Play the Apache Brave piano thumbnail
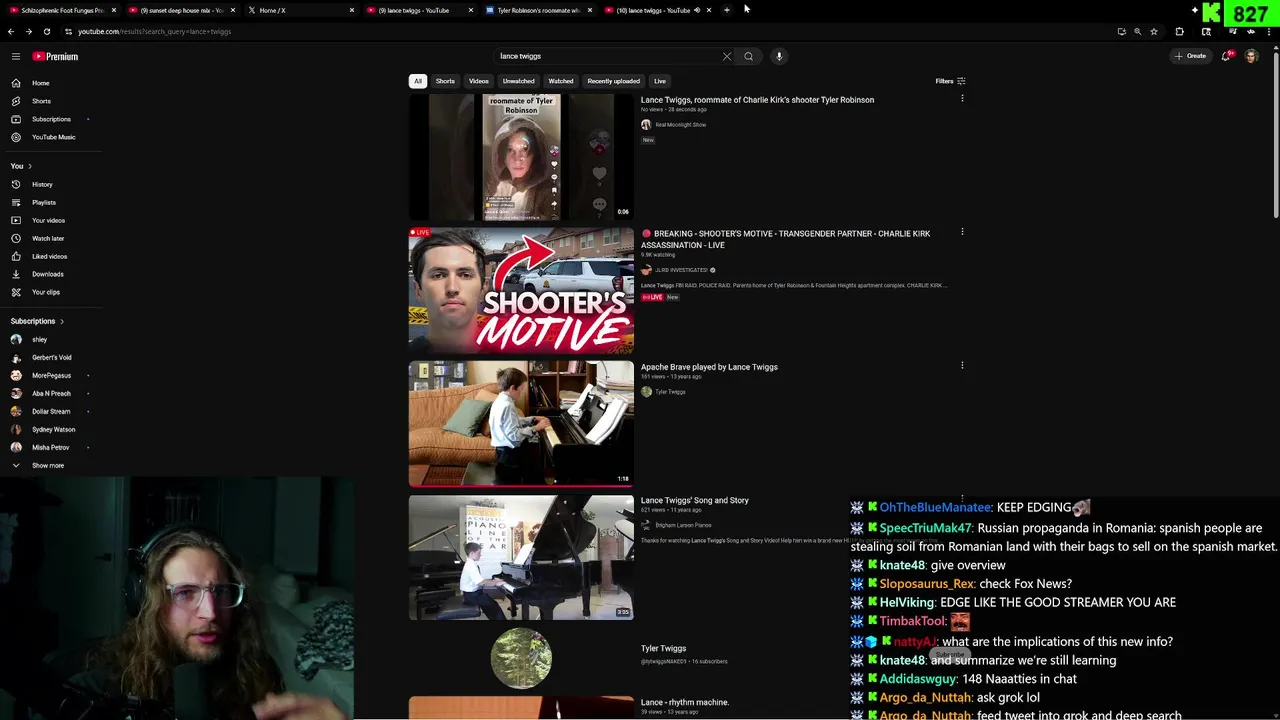 [x=521, y=424]
